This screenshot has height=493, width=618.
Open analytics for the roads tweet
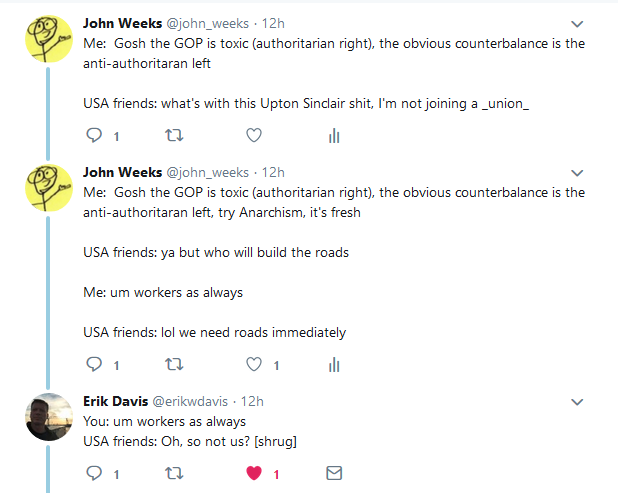pyautogui.click(x=334, y=365)
